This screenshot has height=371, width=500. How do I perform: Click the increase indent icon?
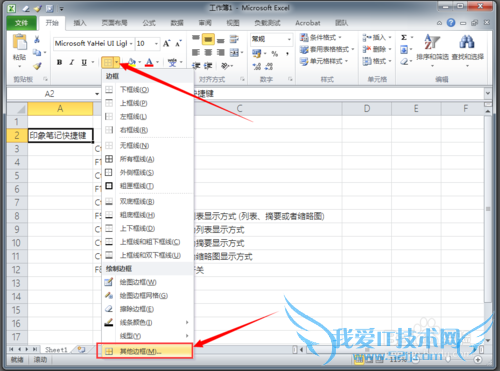coord(208,66)
